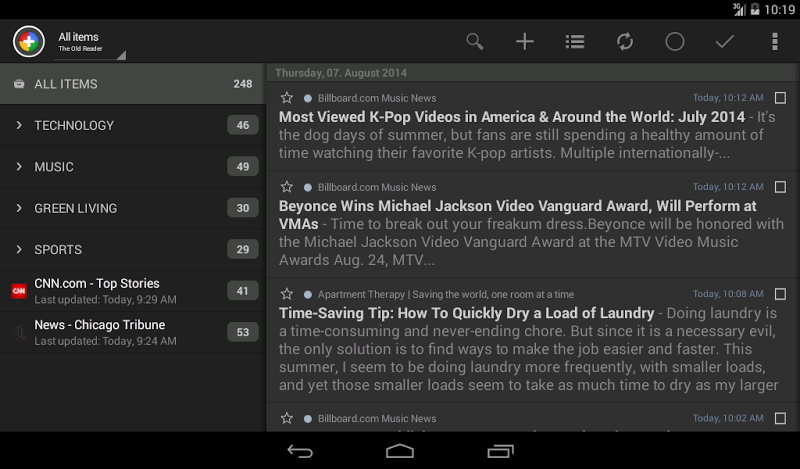800x469 pixels.
Task: Click Today, 10:08 AM timestamp
Action: coord(728,294)
